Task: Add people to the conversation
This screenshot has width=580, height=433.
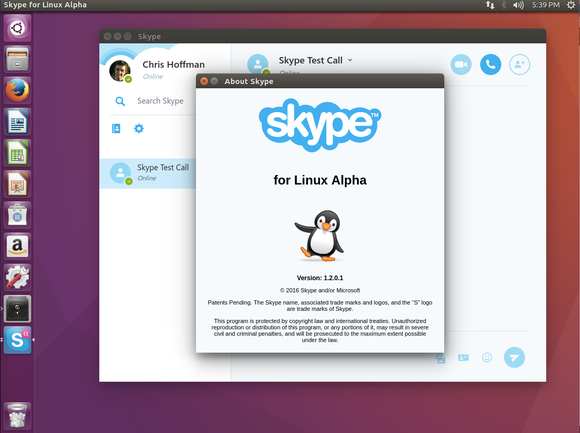Action: (x=519, y=64)
